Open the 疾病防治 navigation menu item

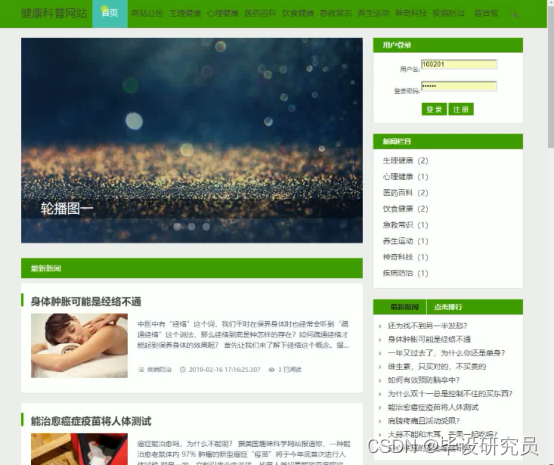(448, 13)
